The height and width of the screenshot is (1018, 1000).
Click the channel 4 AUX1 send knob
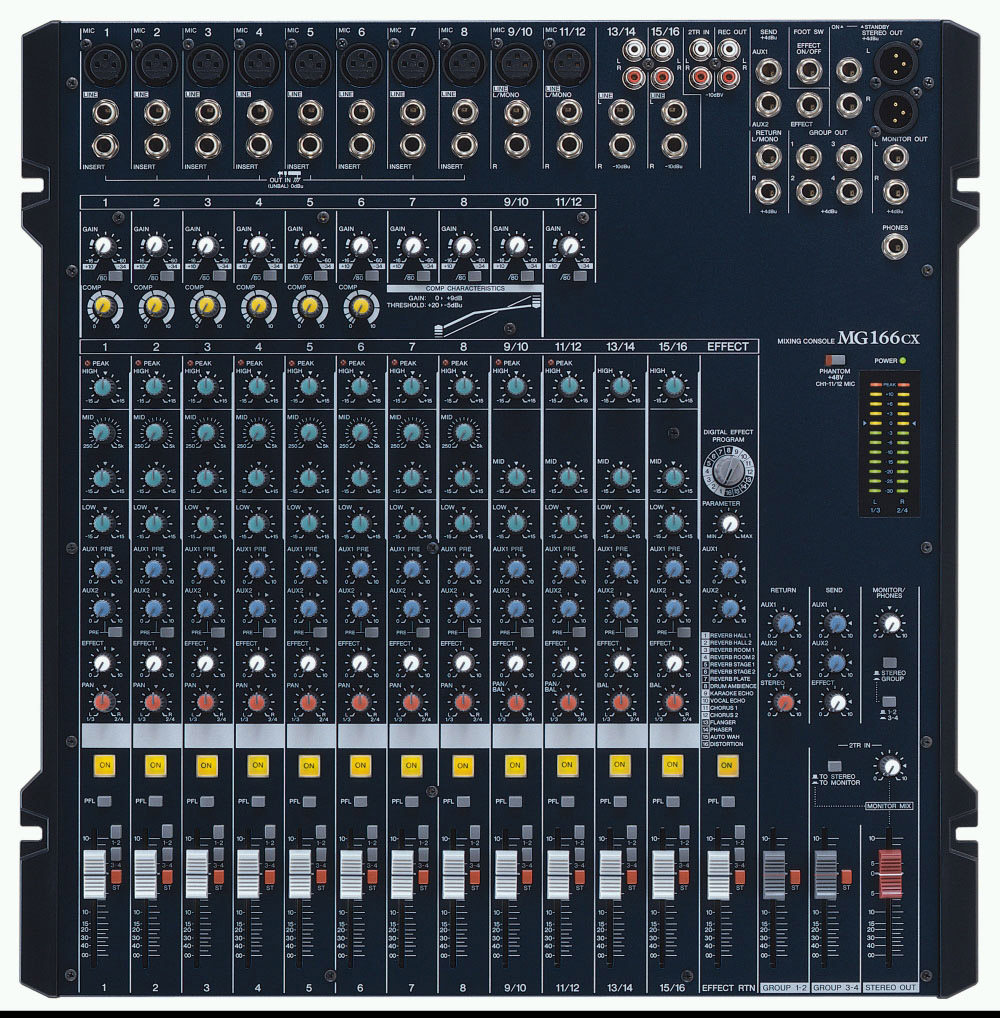click(x=258, y=569)
